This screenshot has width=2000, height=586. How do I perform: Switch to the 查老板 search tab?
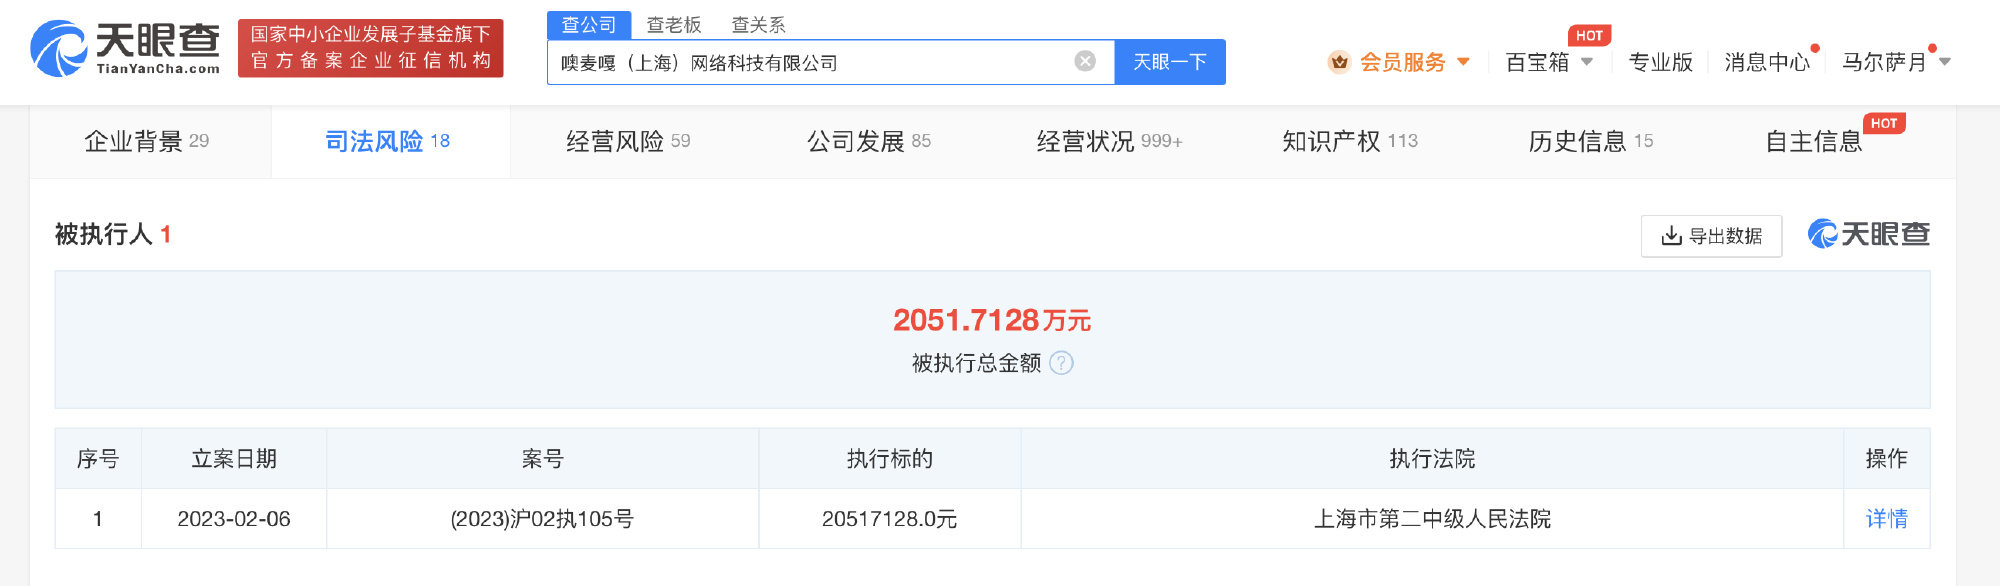coord(674,25)
